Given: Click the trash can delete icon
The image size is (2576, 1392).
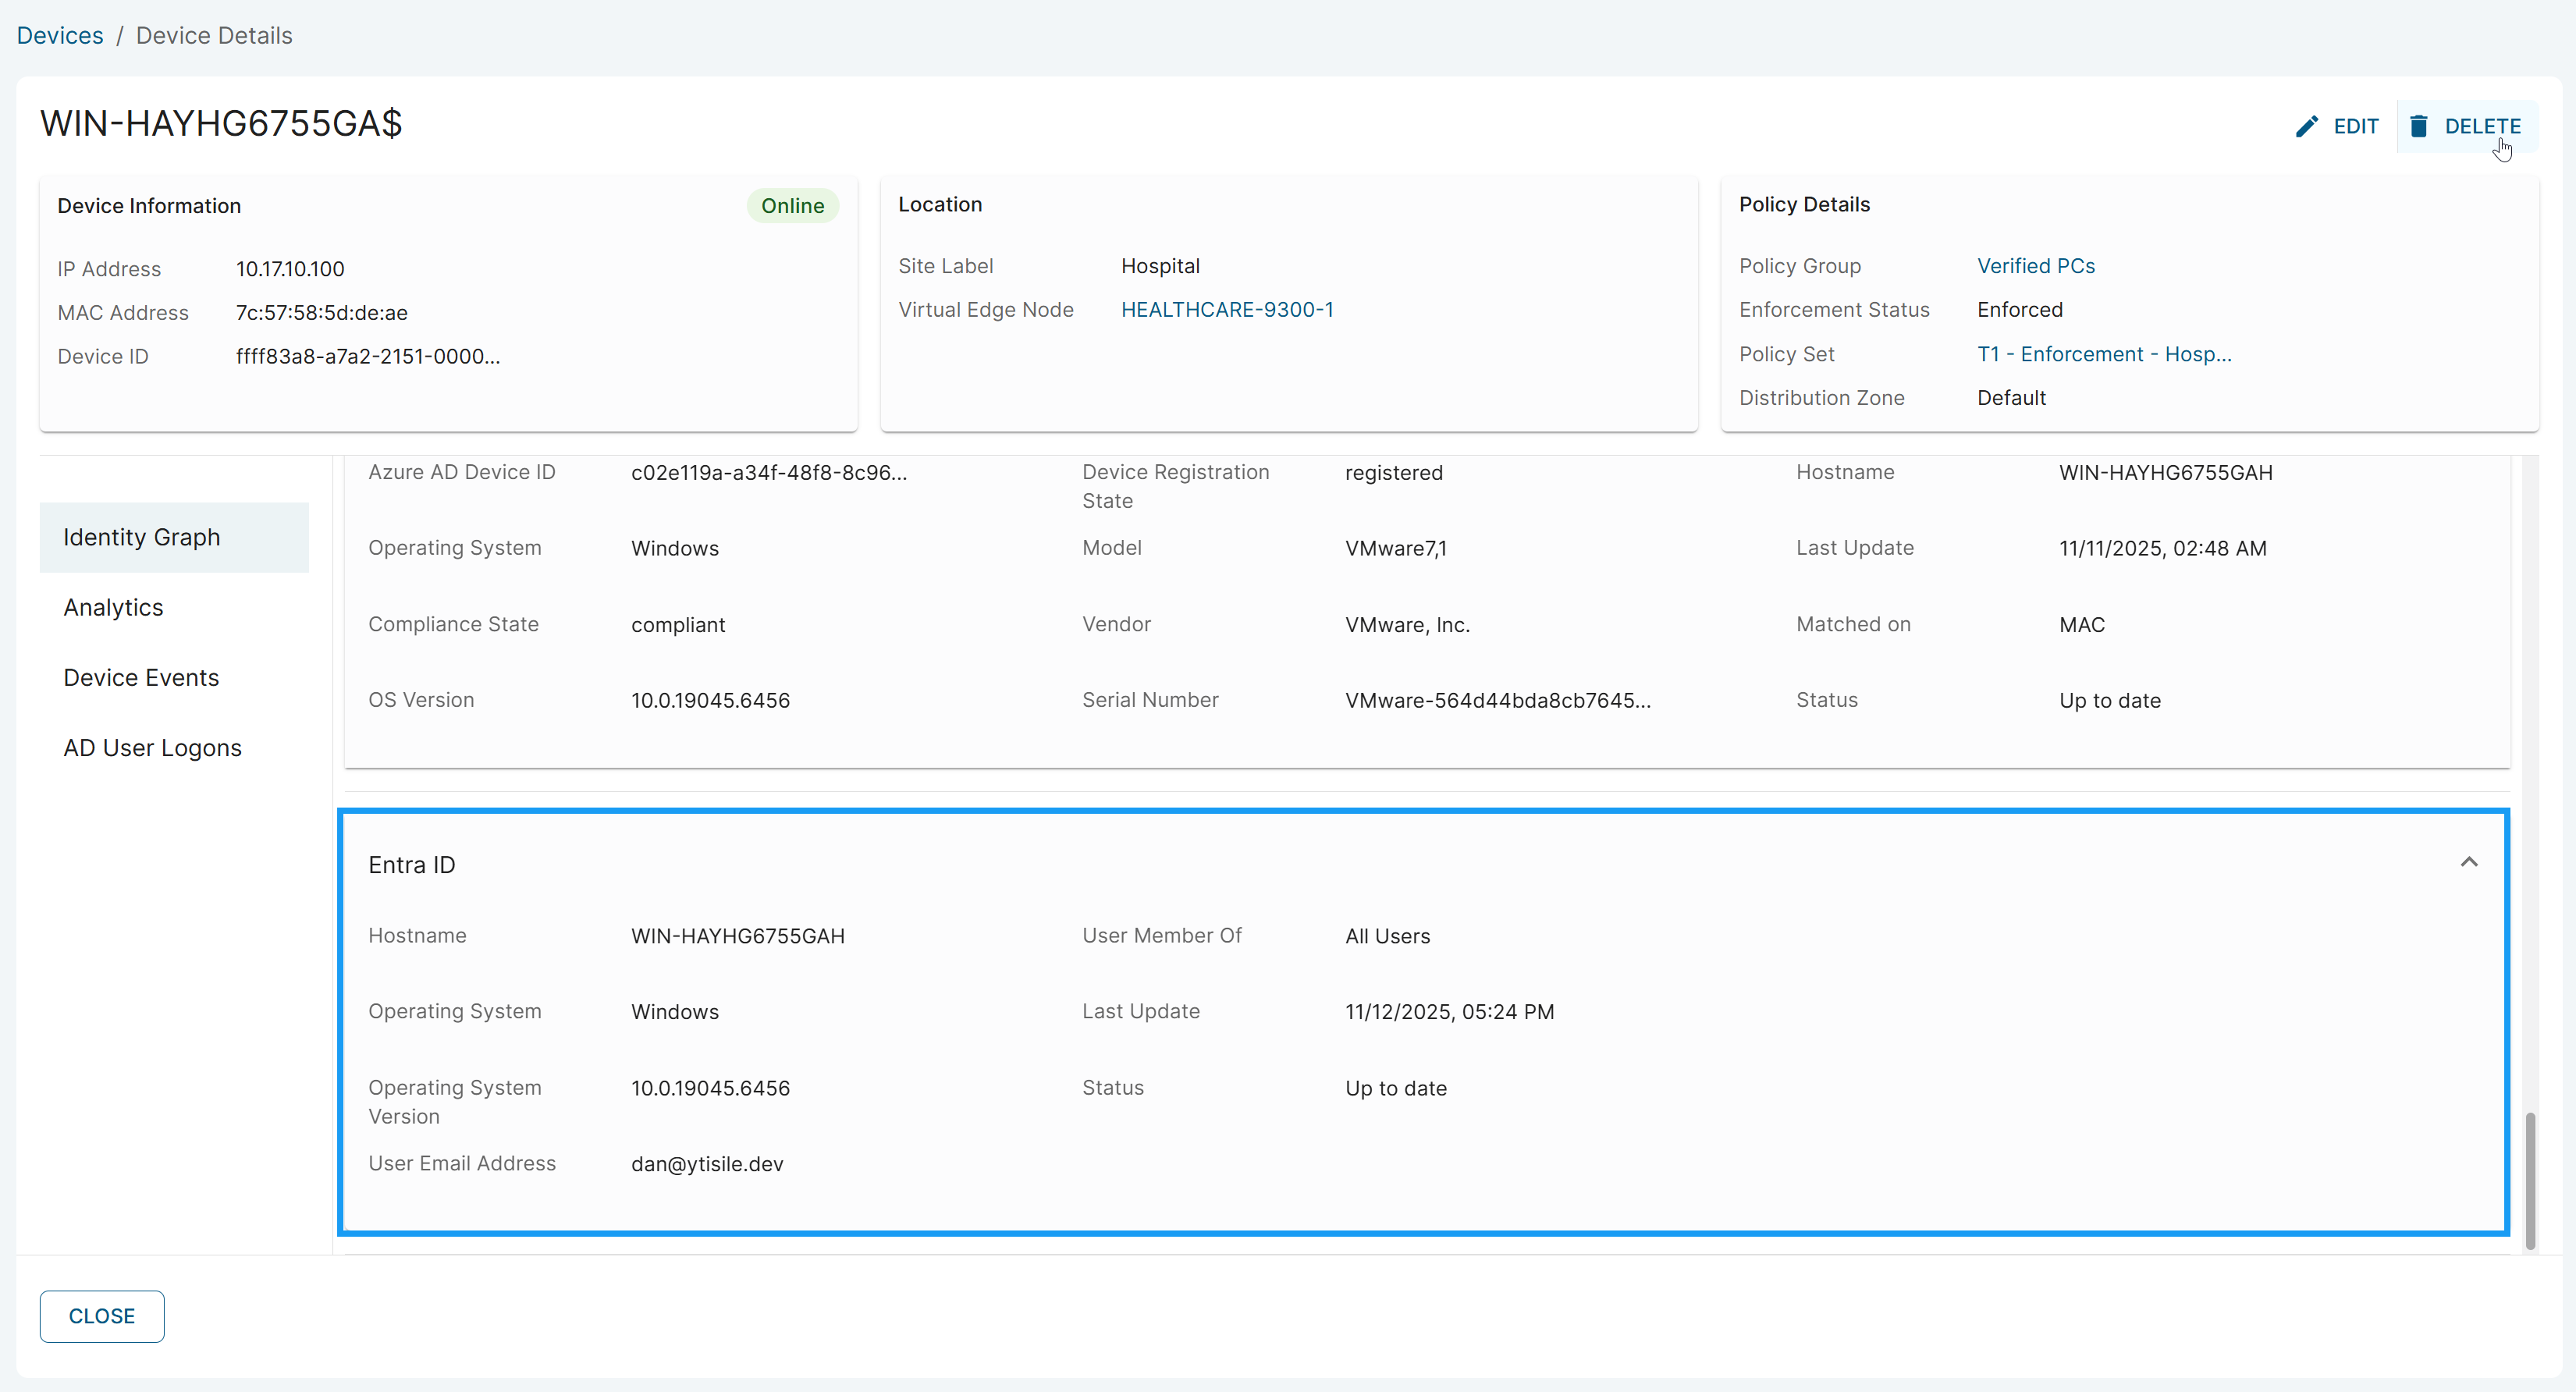Looking at the screenshot, I should coord(2418,126).
